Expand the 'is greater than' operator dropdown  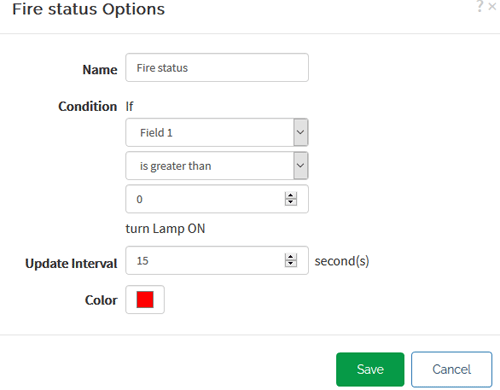click(217, 166)
